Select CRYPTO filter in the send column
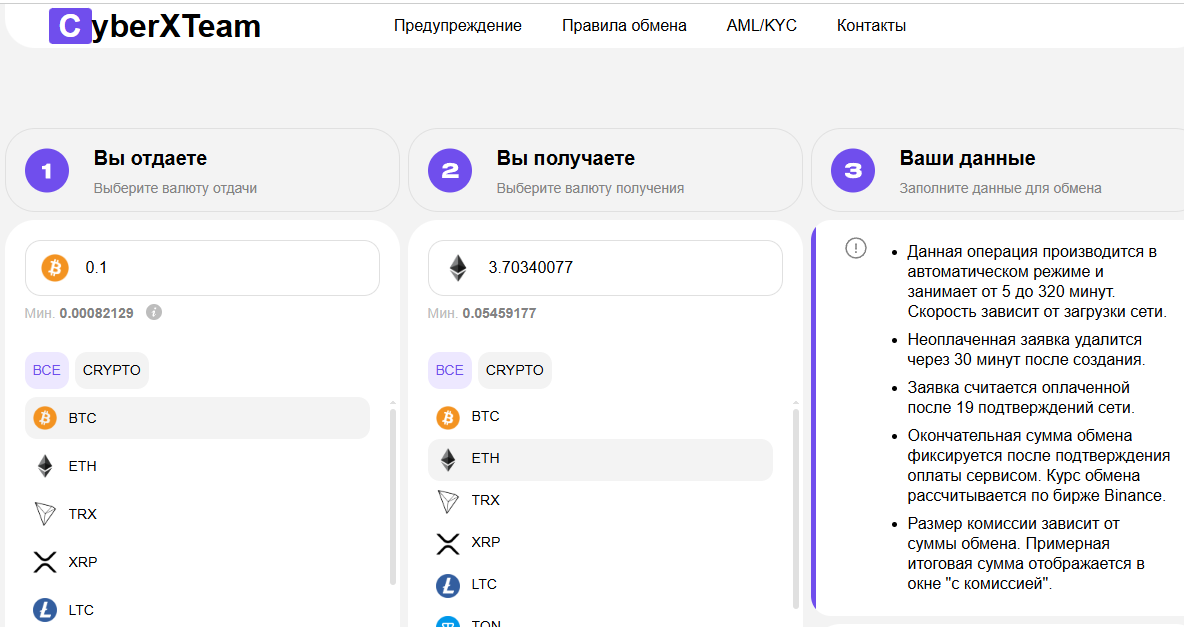The image size is (1184, 627). pos(112,370)
